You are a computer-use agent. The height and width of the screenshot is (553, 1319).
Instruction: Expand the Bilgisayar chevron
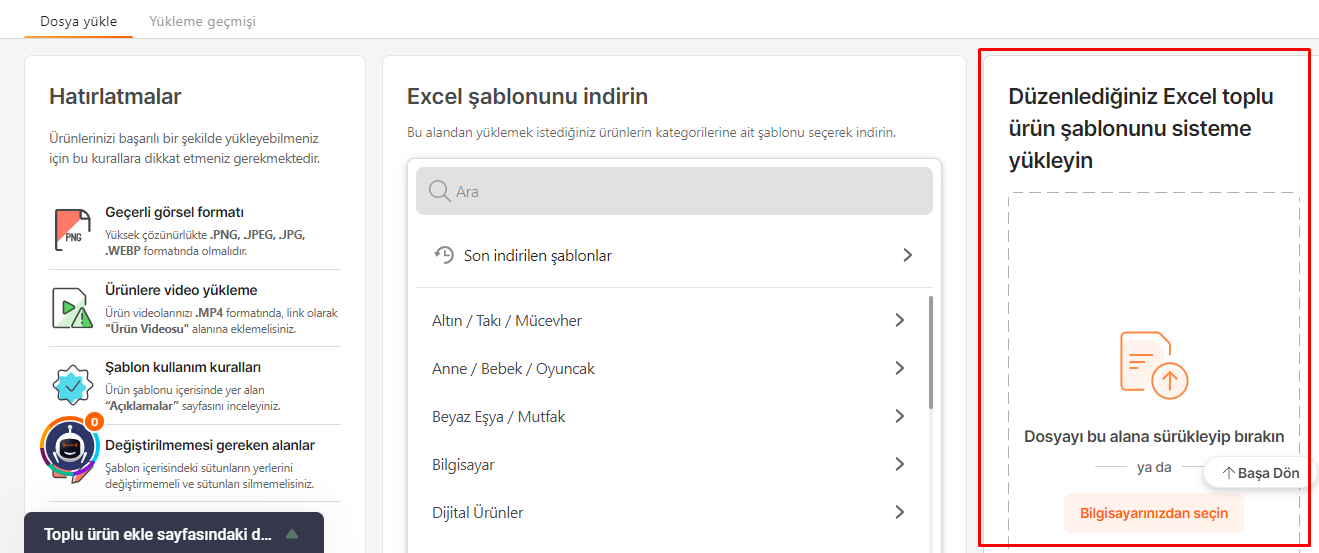pyautogui.click(x=899, y=464)
